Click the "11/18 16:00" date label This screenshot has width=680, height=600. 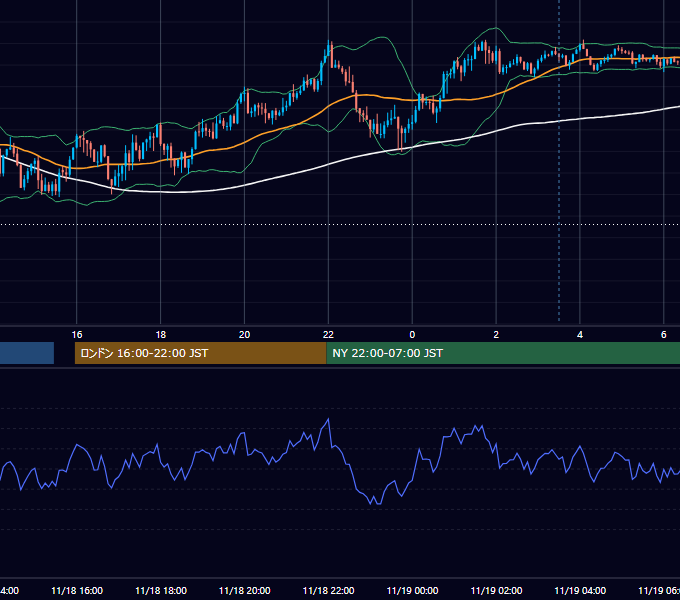[x=77, y=590]
